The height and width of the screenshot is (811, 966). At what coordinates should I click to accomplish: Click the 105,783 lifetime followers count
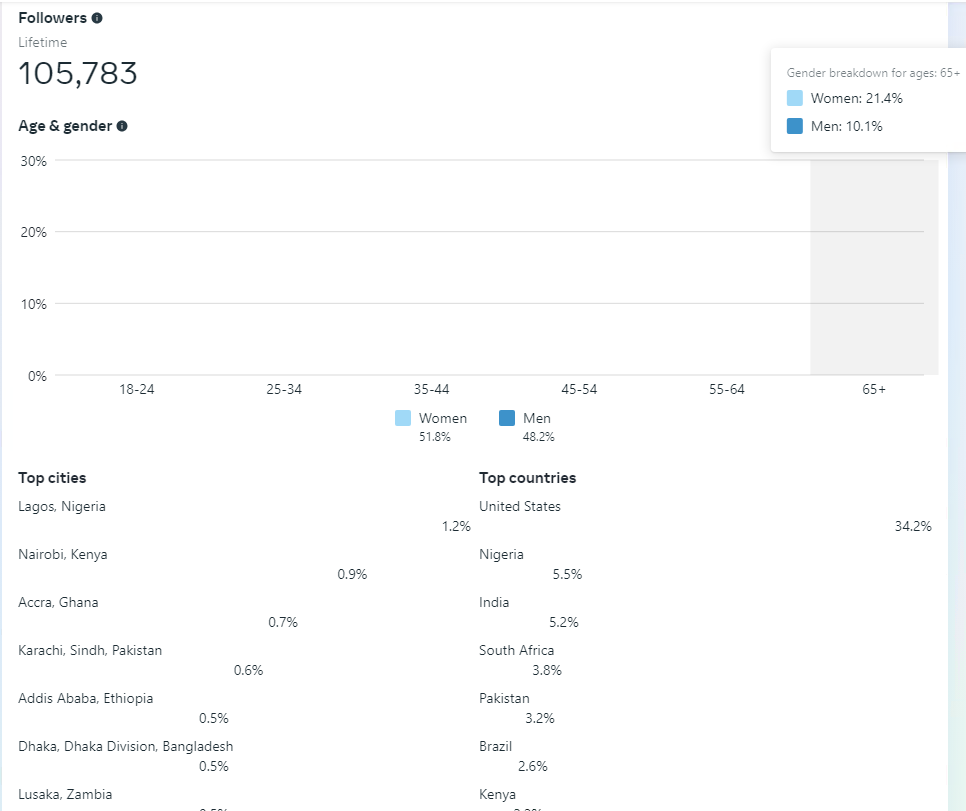coord(78,73)
